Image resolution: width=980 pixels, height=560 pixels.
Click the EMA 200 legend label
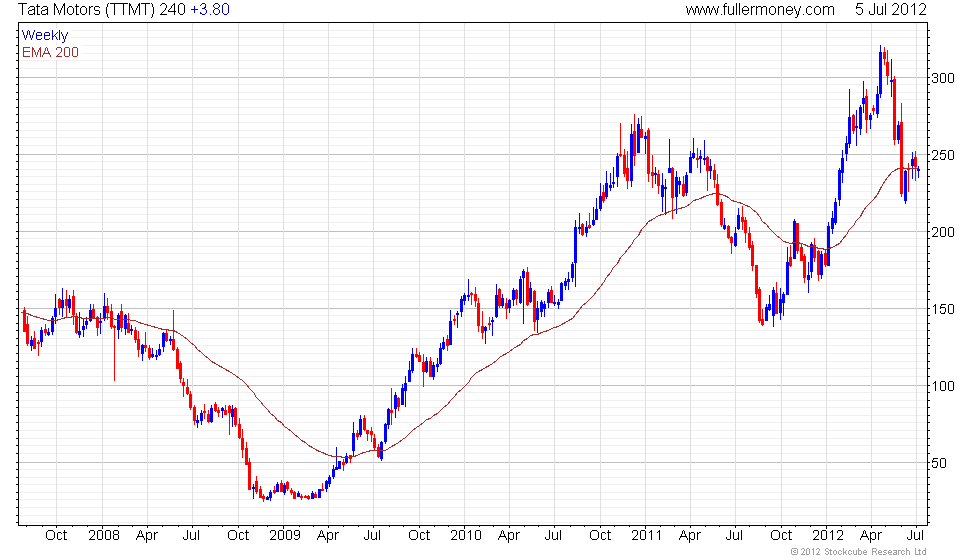point(50,52)
